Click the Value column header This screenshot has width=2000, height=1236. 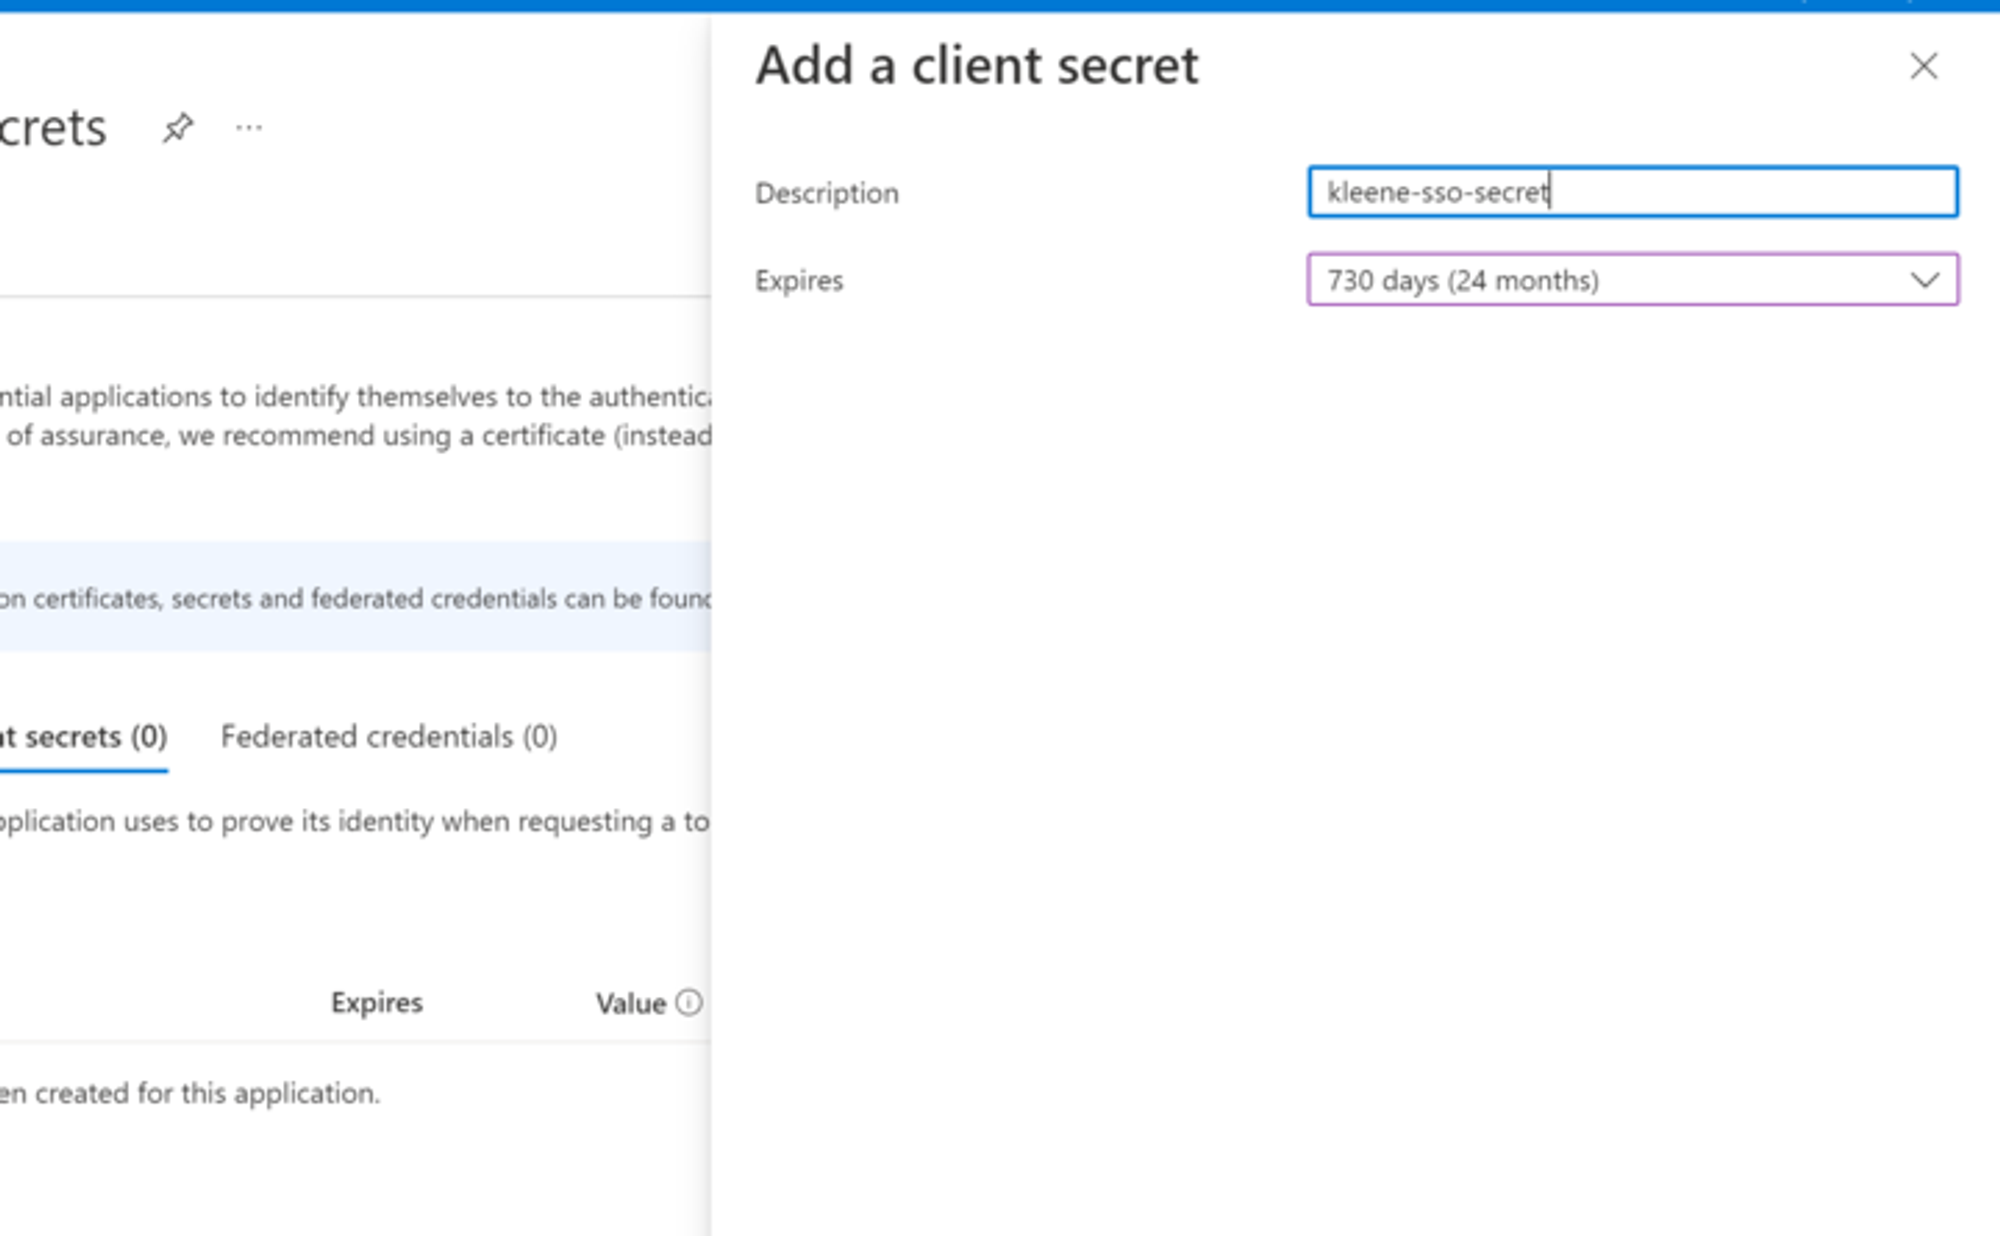[x=630, y=1003]
